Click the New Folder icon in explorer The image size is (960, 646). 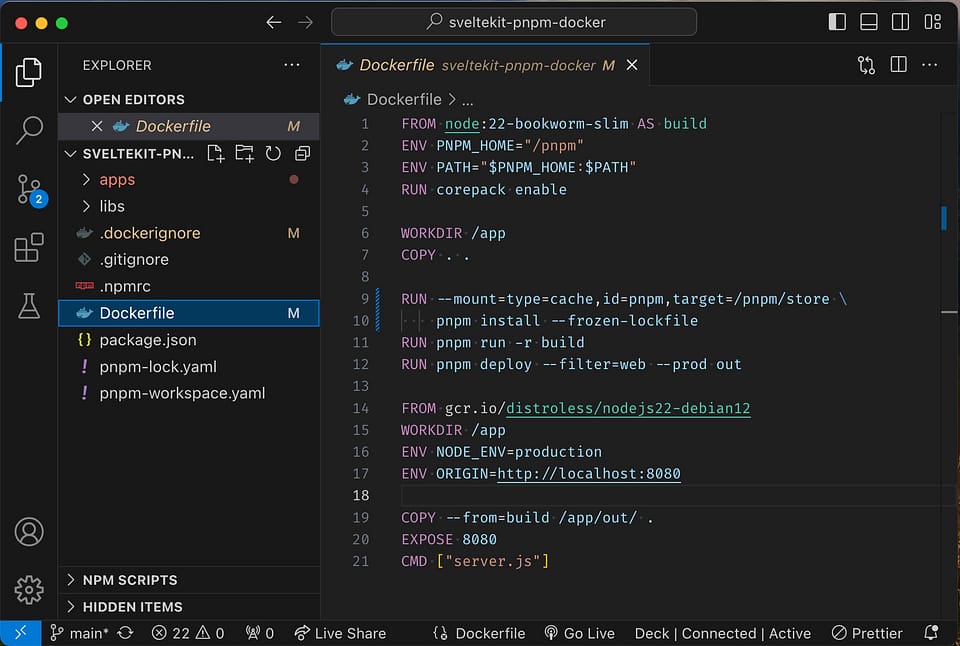point(244,153)
